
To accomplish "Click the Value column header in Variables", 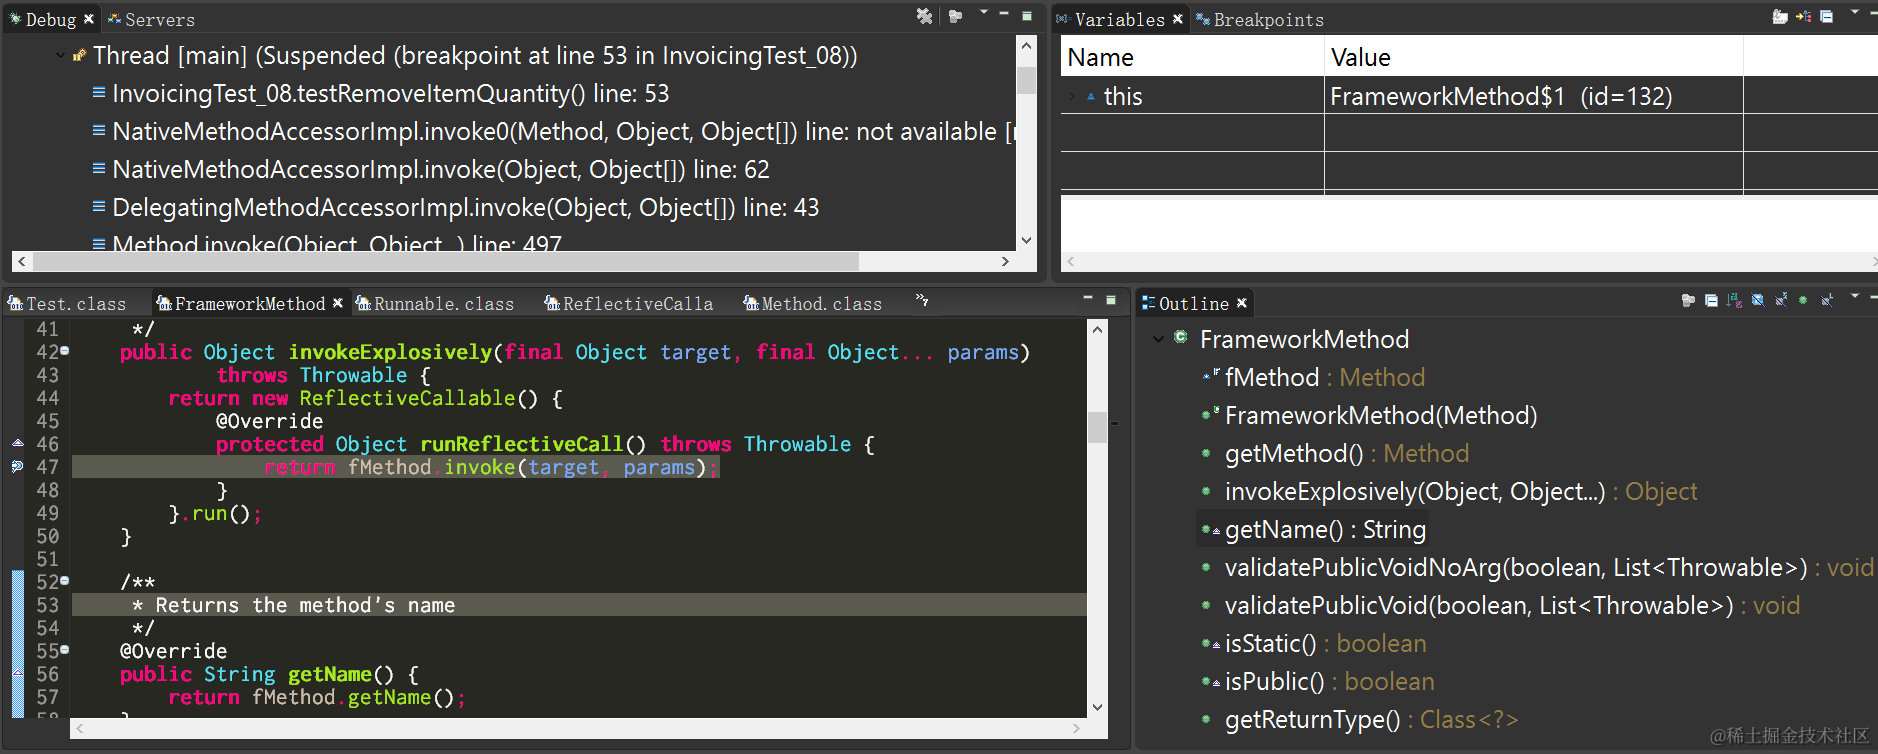I will pyautogui.click(x=1534, y=58).
